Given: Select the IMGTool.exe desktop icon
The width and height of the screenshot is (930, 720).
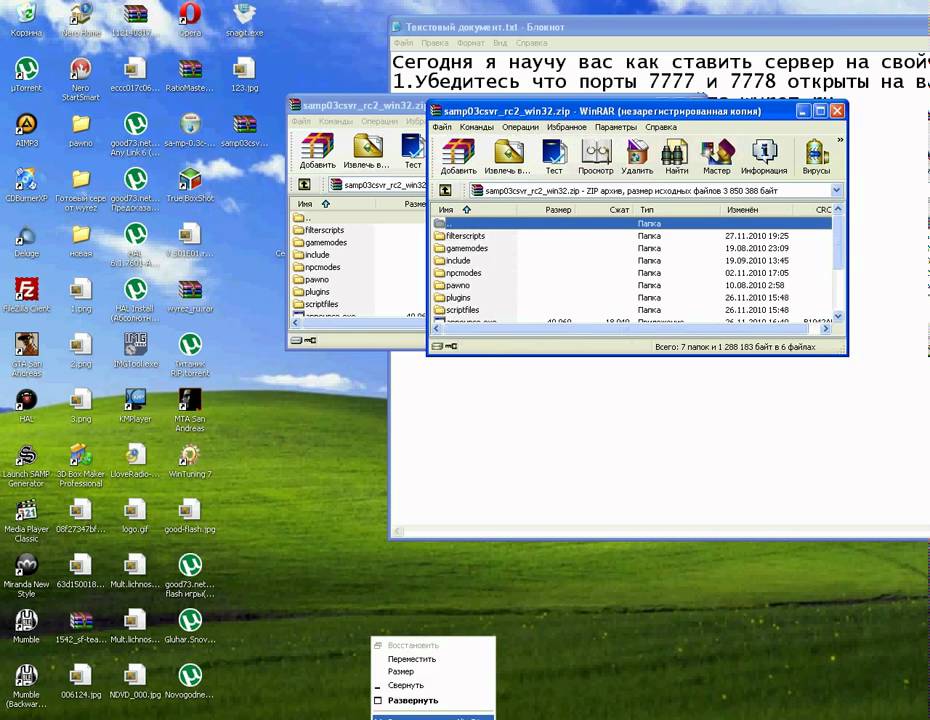Looking at the screenshot, I should coord(135,350).
